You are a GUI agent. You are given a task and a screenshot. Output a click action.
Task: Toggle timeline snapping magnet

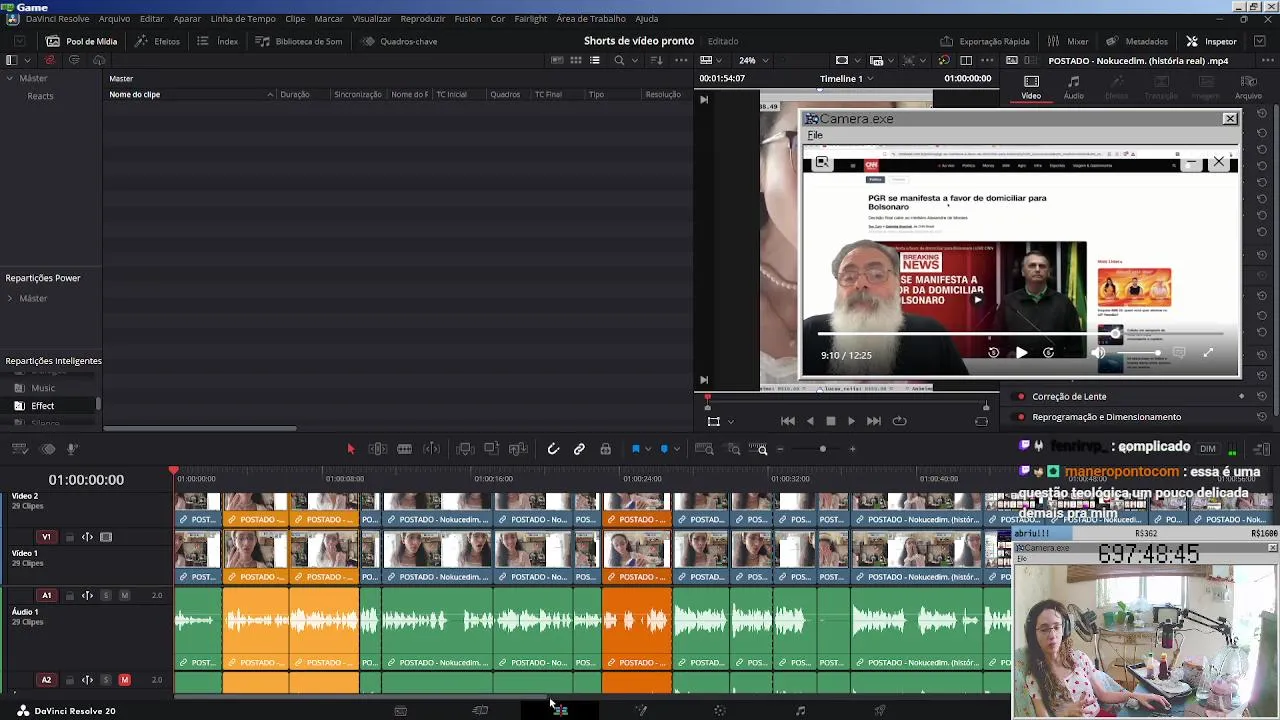pos(553,449)
